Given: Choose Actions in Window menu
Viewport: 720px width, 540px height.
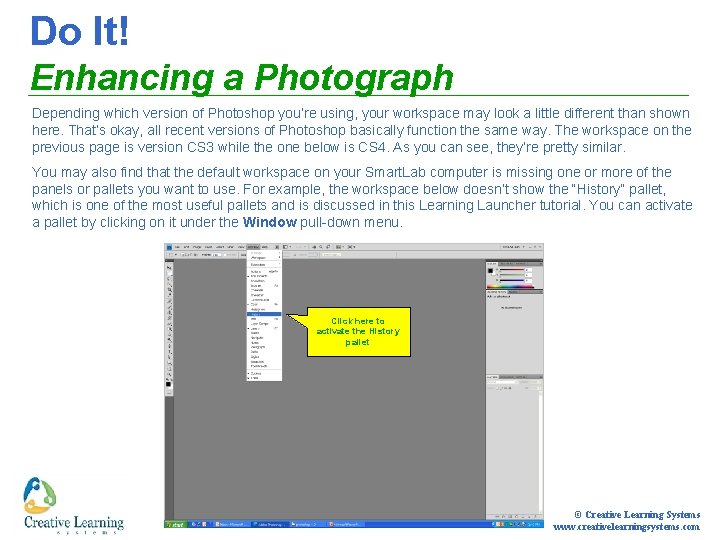Looking at the screenshot, I should pyautogui.click(x=264, y=271).
